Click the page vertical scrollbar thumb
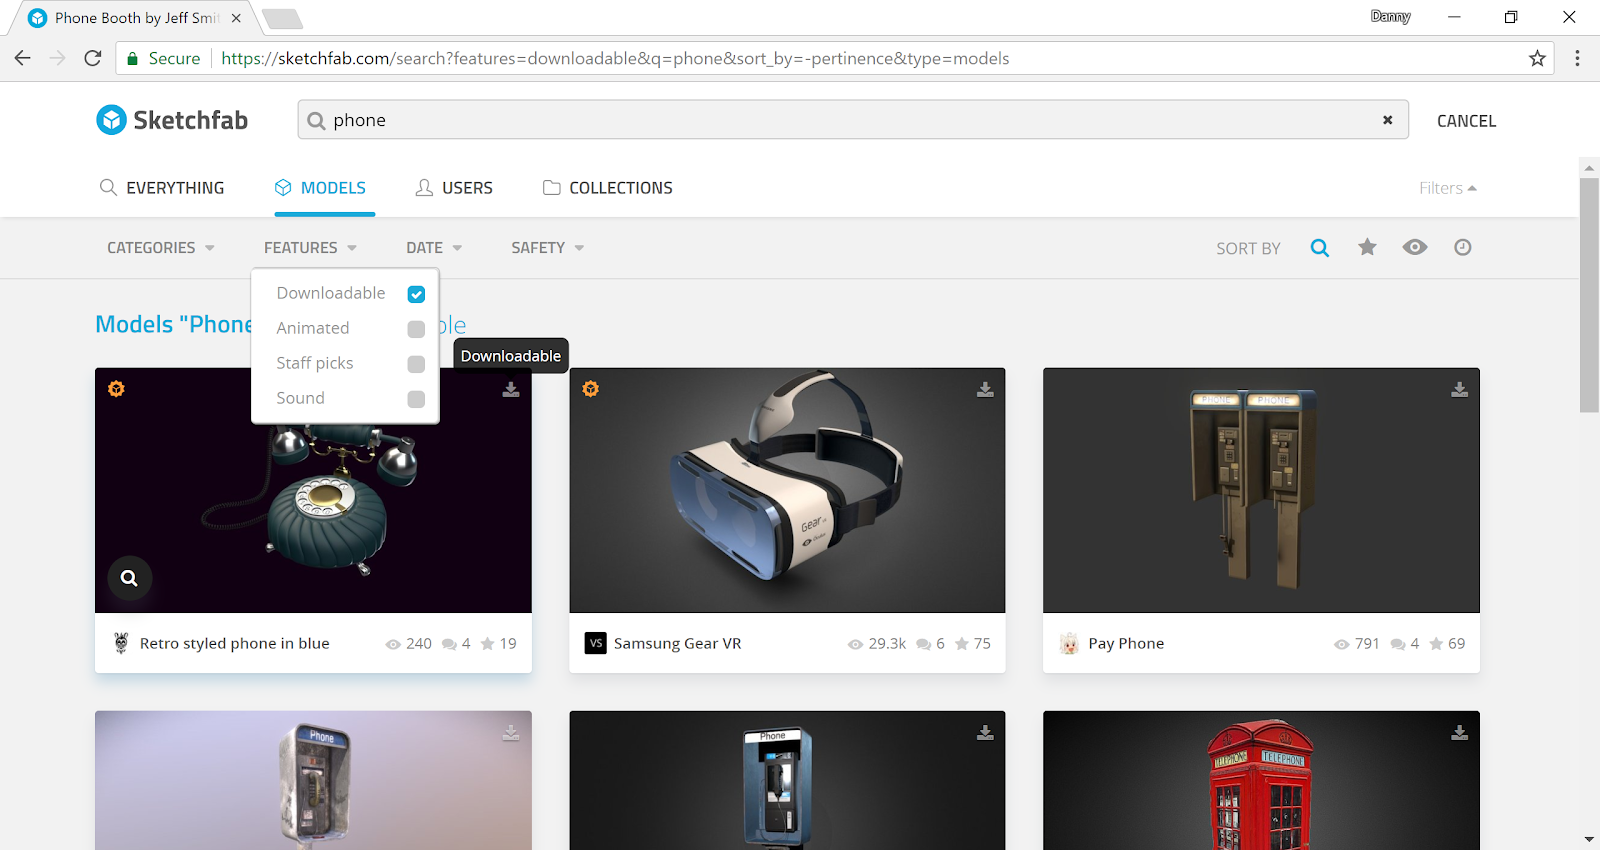This screenshot has width=1600, height=850. 1589,295
